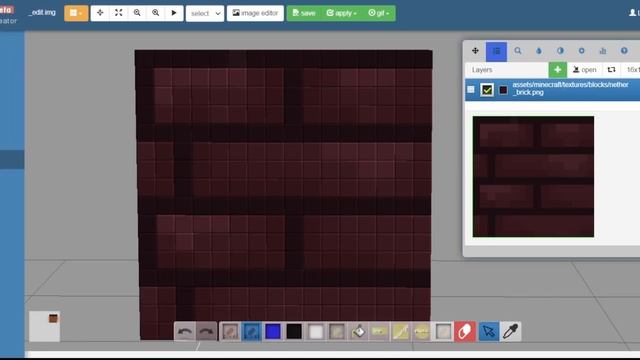The height and width of the screenshot is (360, 640).
Task: Open the 'apply' dropdown menu
Action: [341, 13]
